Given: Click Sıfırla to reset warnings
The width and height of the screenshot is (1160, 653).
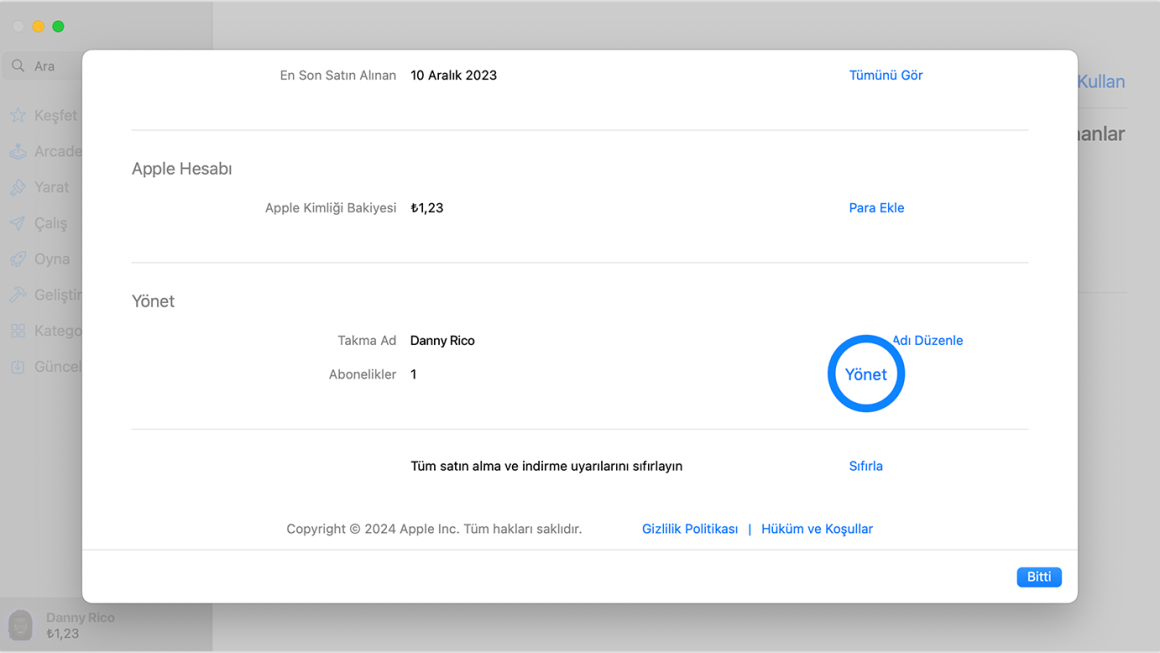Looking at the screenshot, I should click(x=866, y=466).
